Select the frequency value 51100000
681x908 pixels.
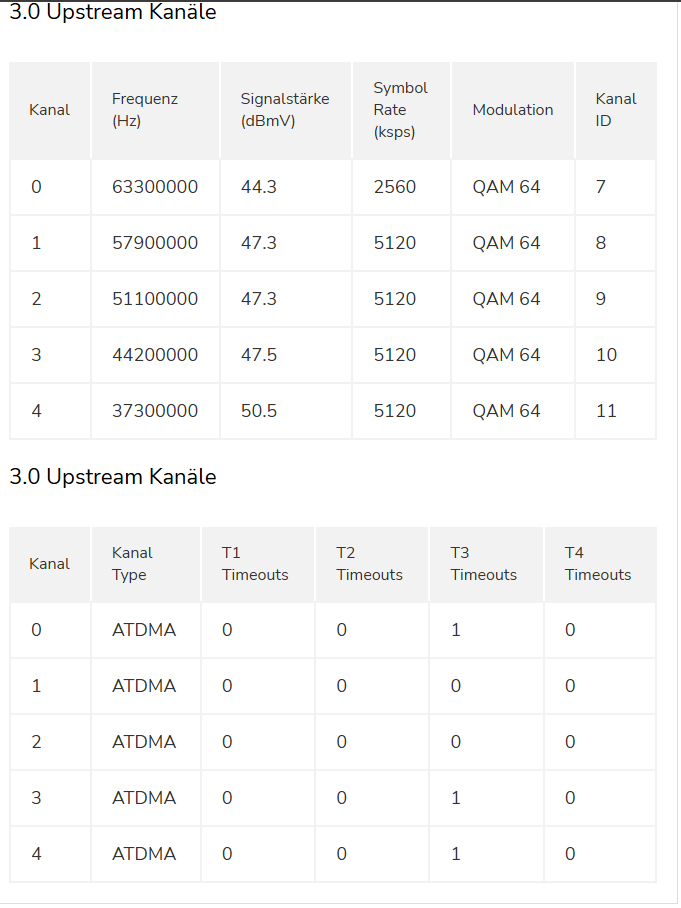point(155,299)
